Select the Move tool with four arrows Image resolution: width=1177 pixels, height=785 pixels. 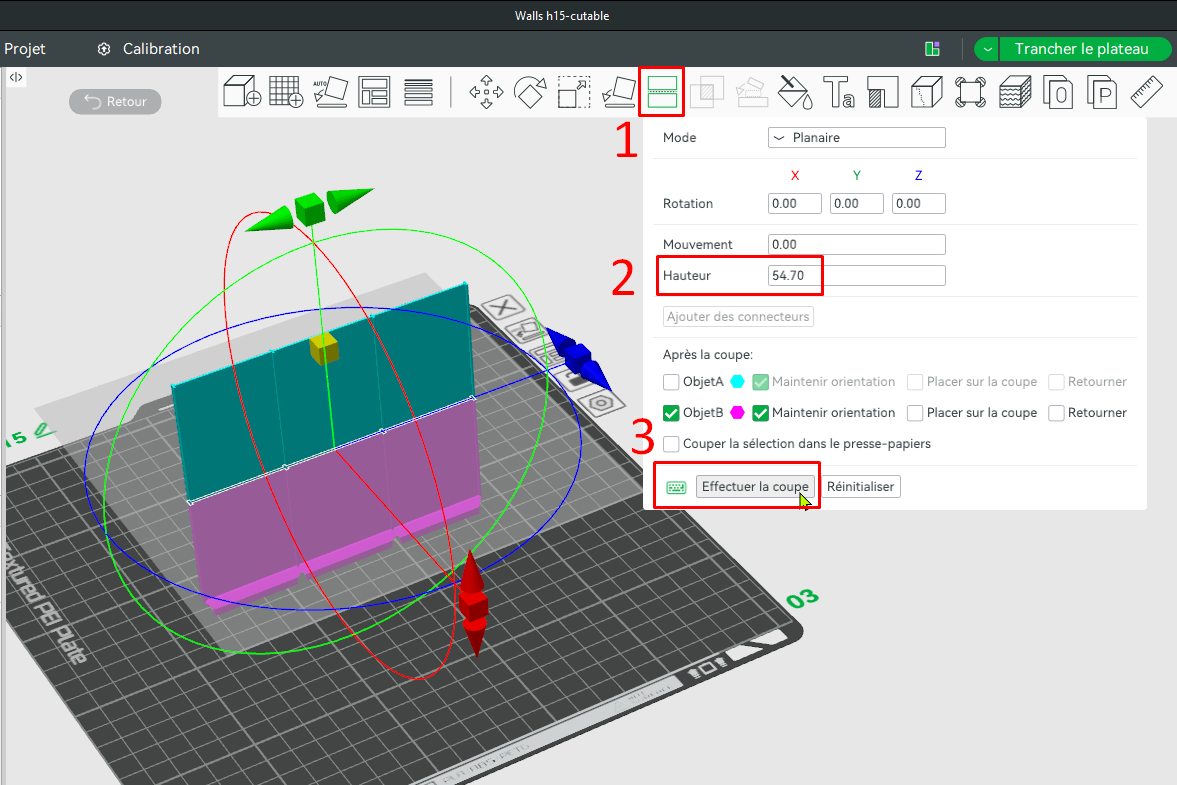(486, 92)
